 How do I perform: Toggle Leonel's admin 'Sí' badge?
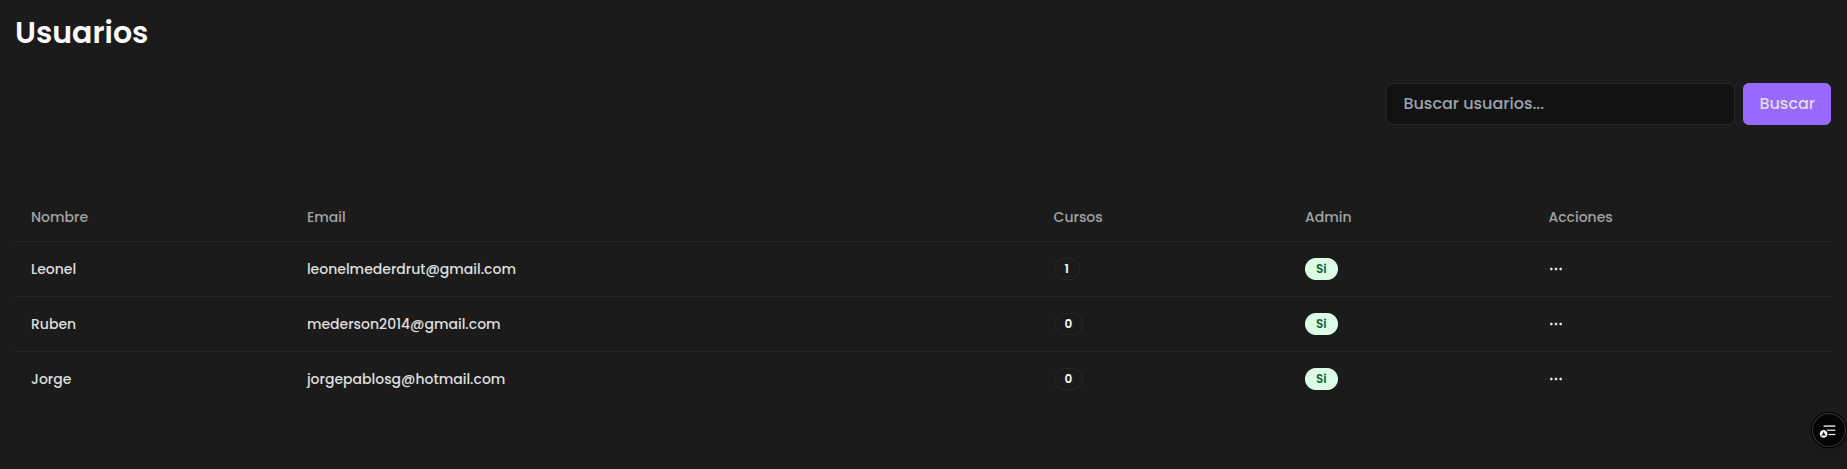pyautogui.click(x=1321, y=269)
